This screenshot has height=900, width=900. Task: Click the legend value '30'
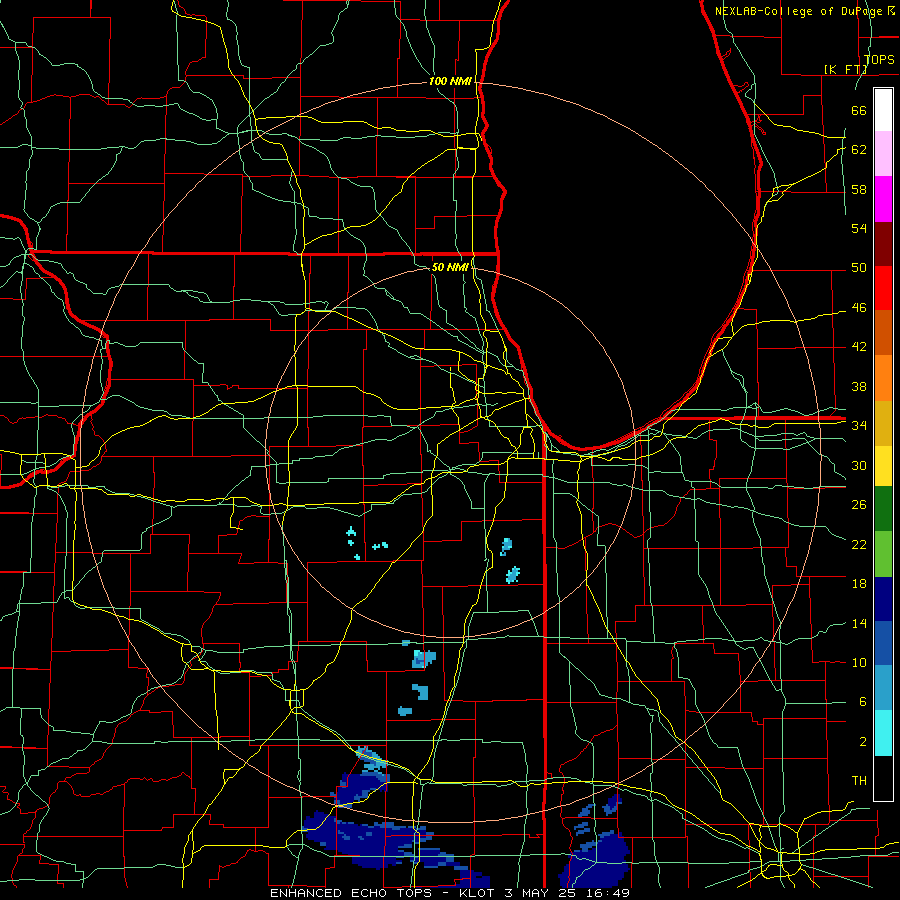(x=859, y=465)
